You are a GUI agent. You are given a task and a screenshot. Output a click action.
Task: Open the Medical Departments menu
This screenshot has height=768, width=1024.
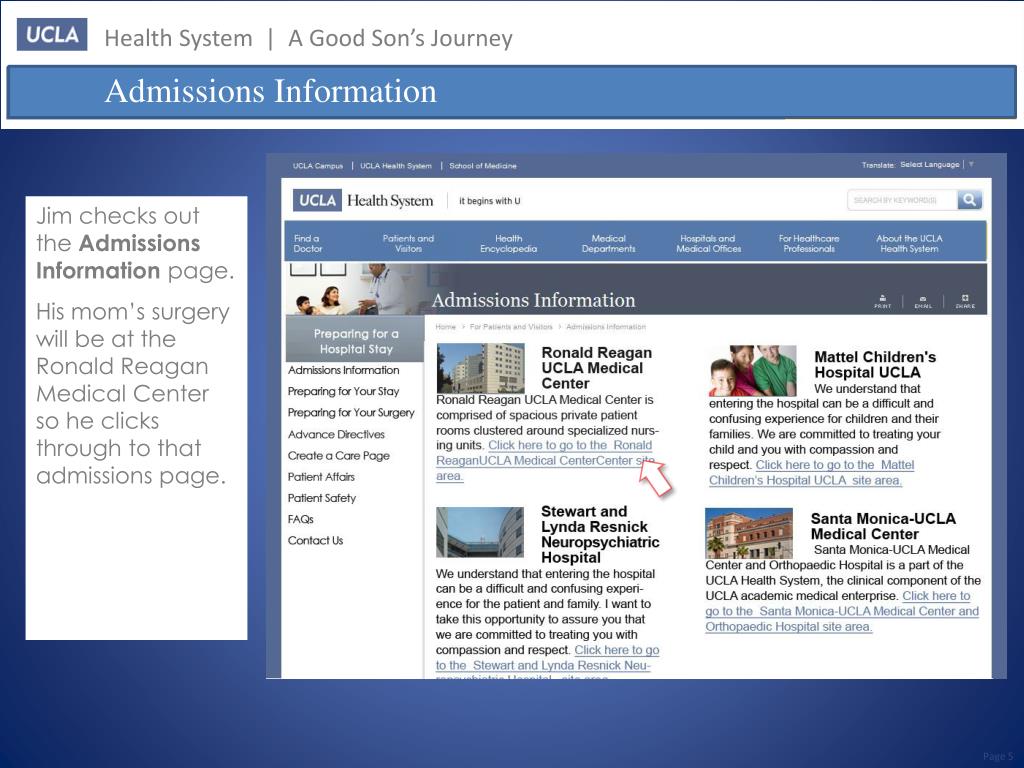coord(609,244)
